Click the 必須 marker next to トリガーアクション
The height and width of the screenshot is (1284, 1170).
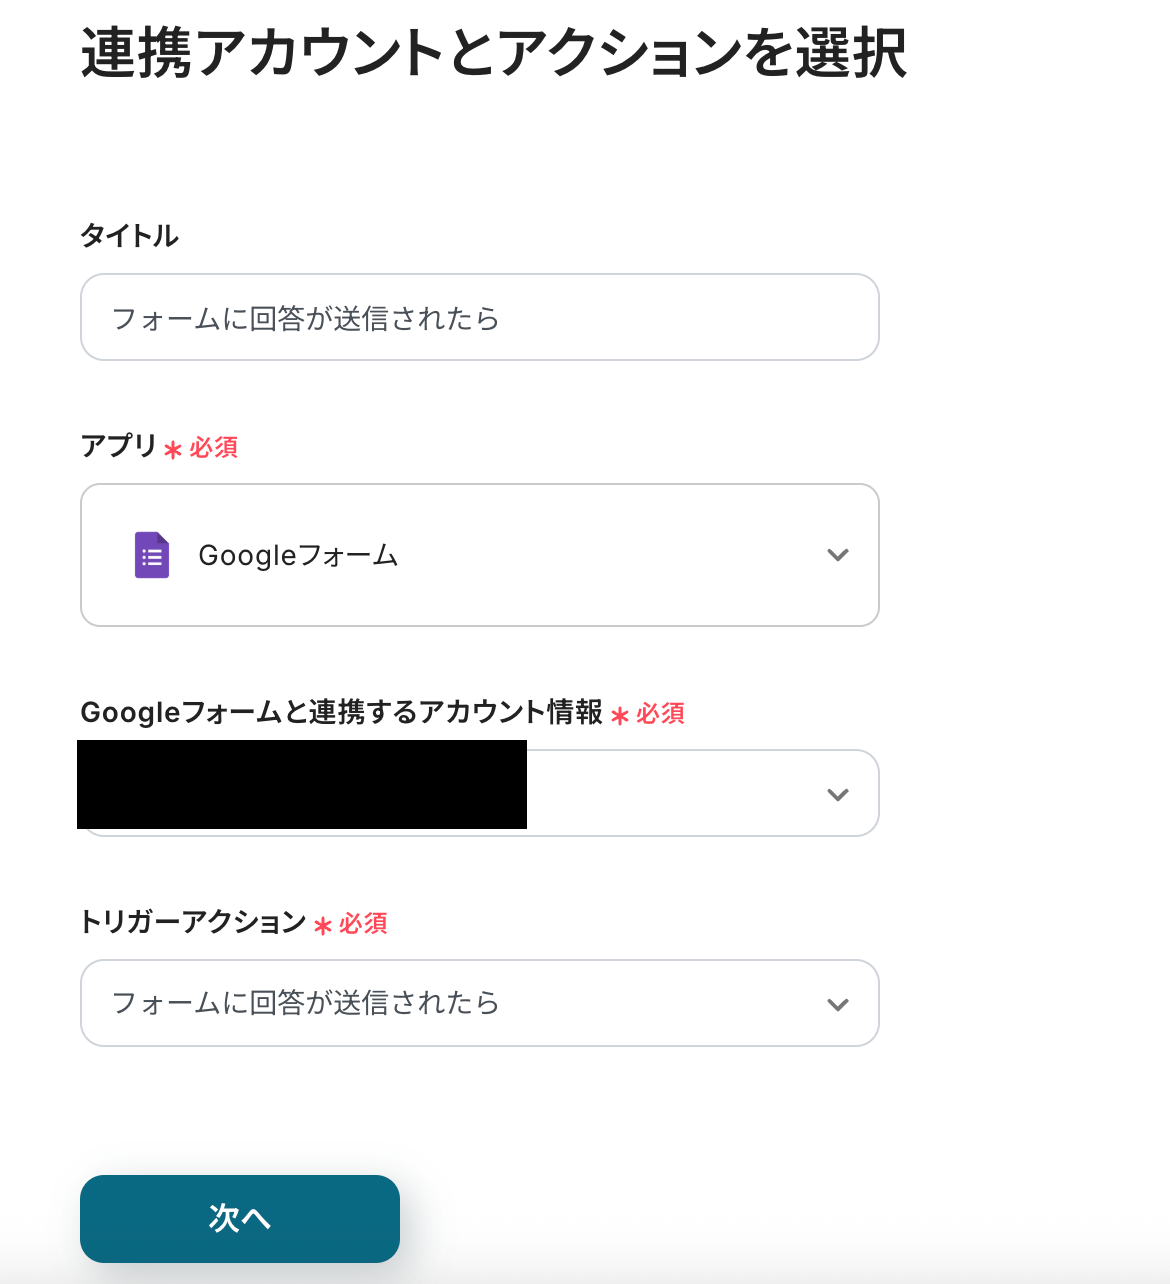(363, 923)
